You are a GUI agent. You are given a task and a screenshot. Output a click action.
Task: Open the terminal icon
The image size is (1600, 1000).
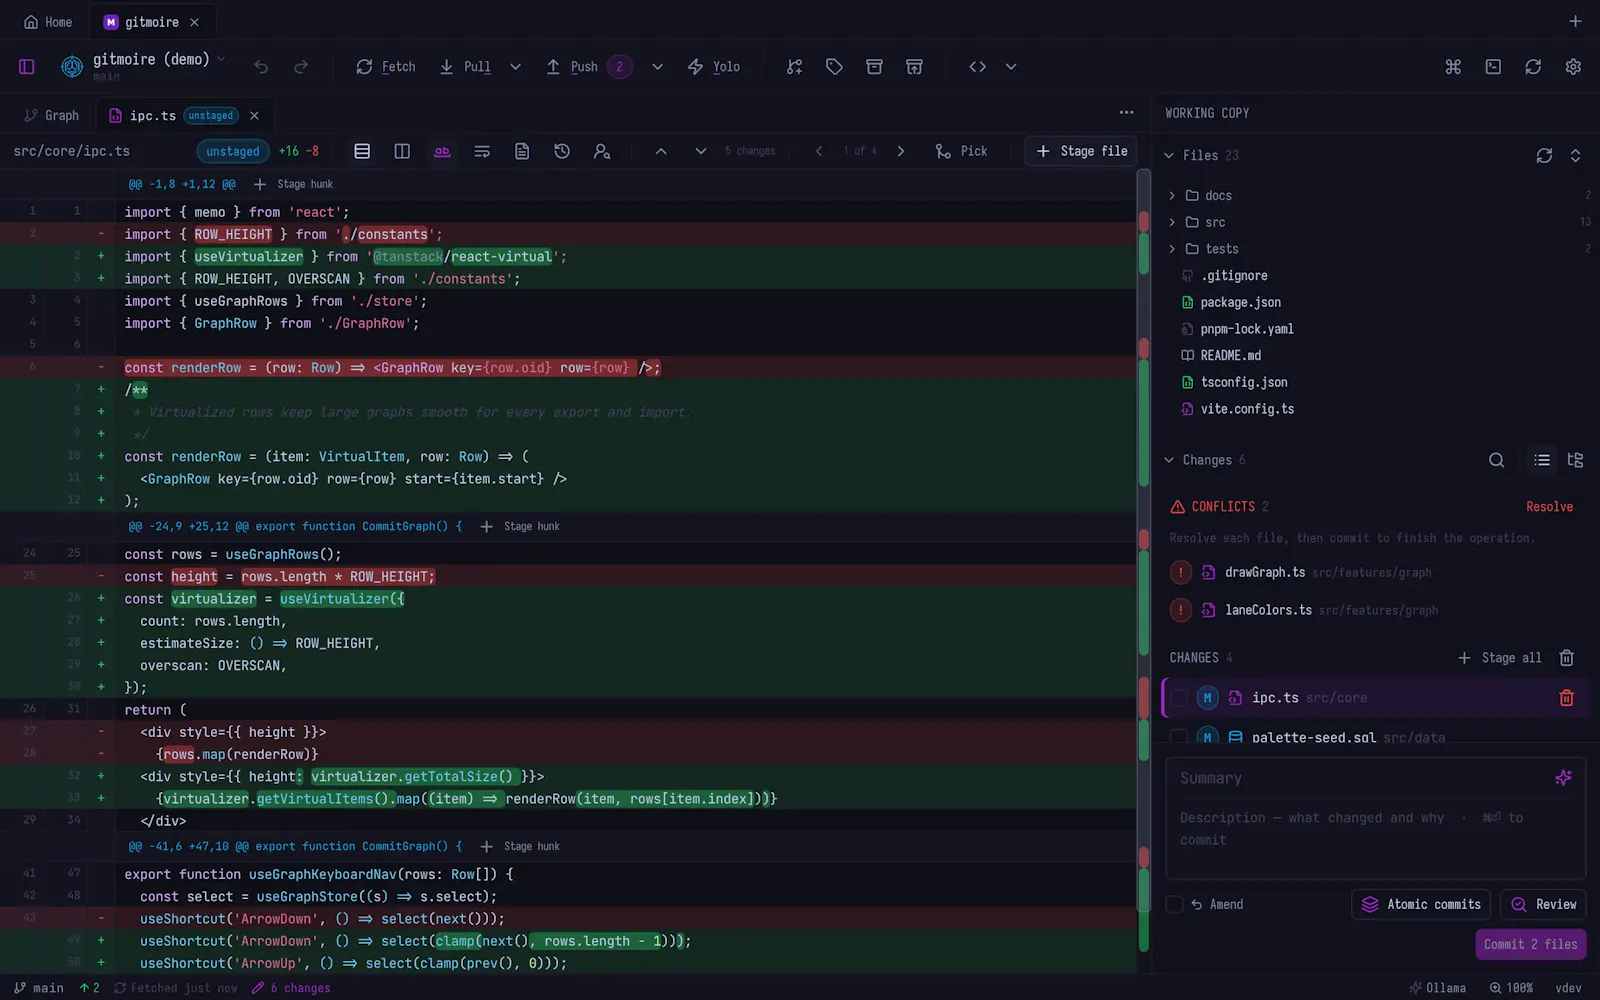click(1493, 67)
